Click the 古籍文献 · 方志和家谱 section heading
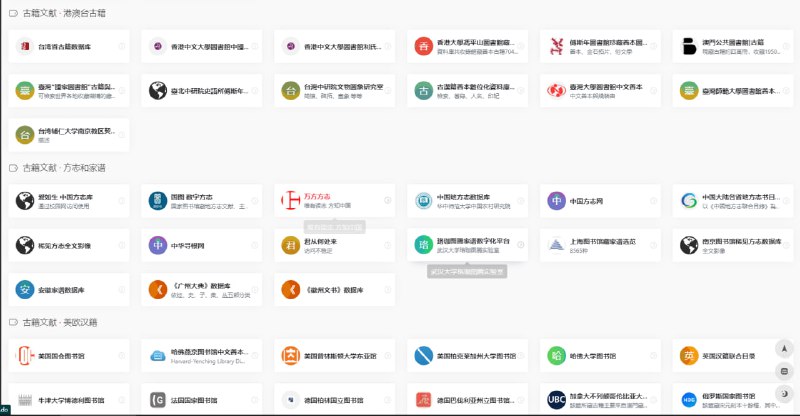 click(x=64, y=167)
